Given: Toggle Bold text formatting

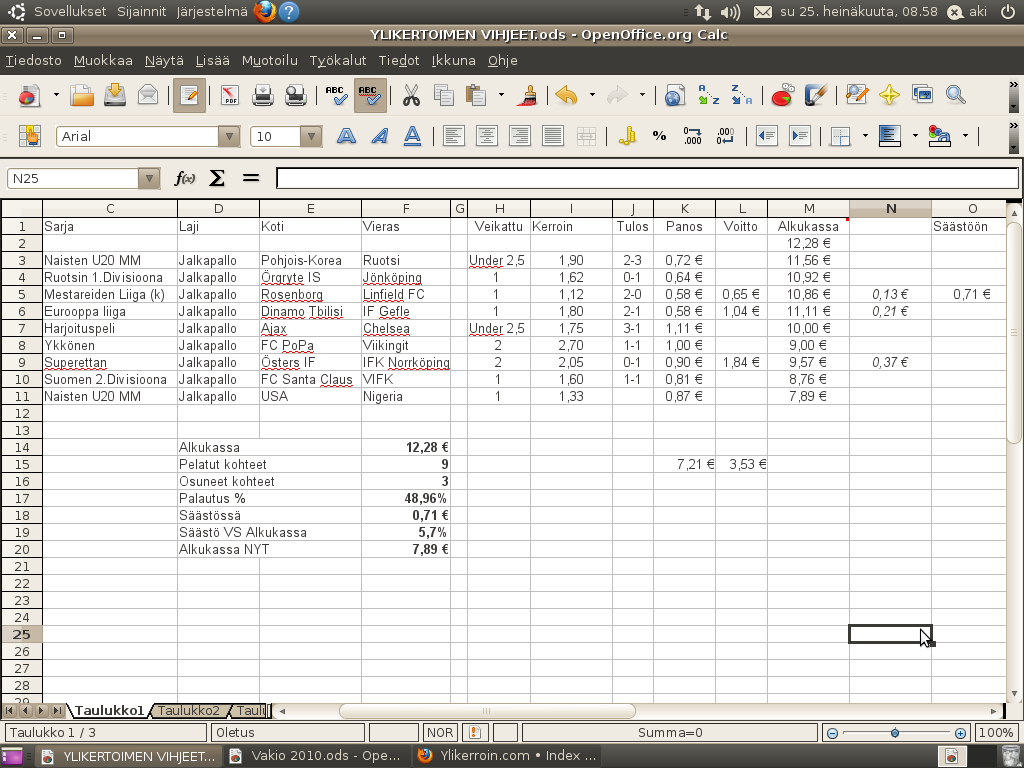Looking at the screenshot, I should coord(346,136).
